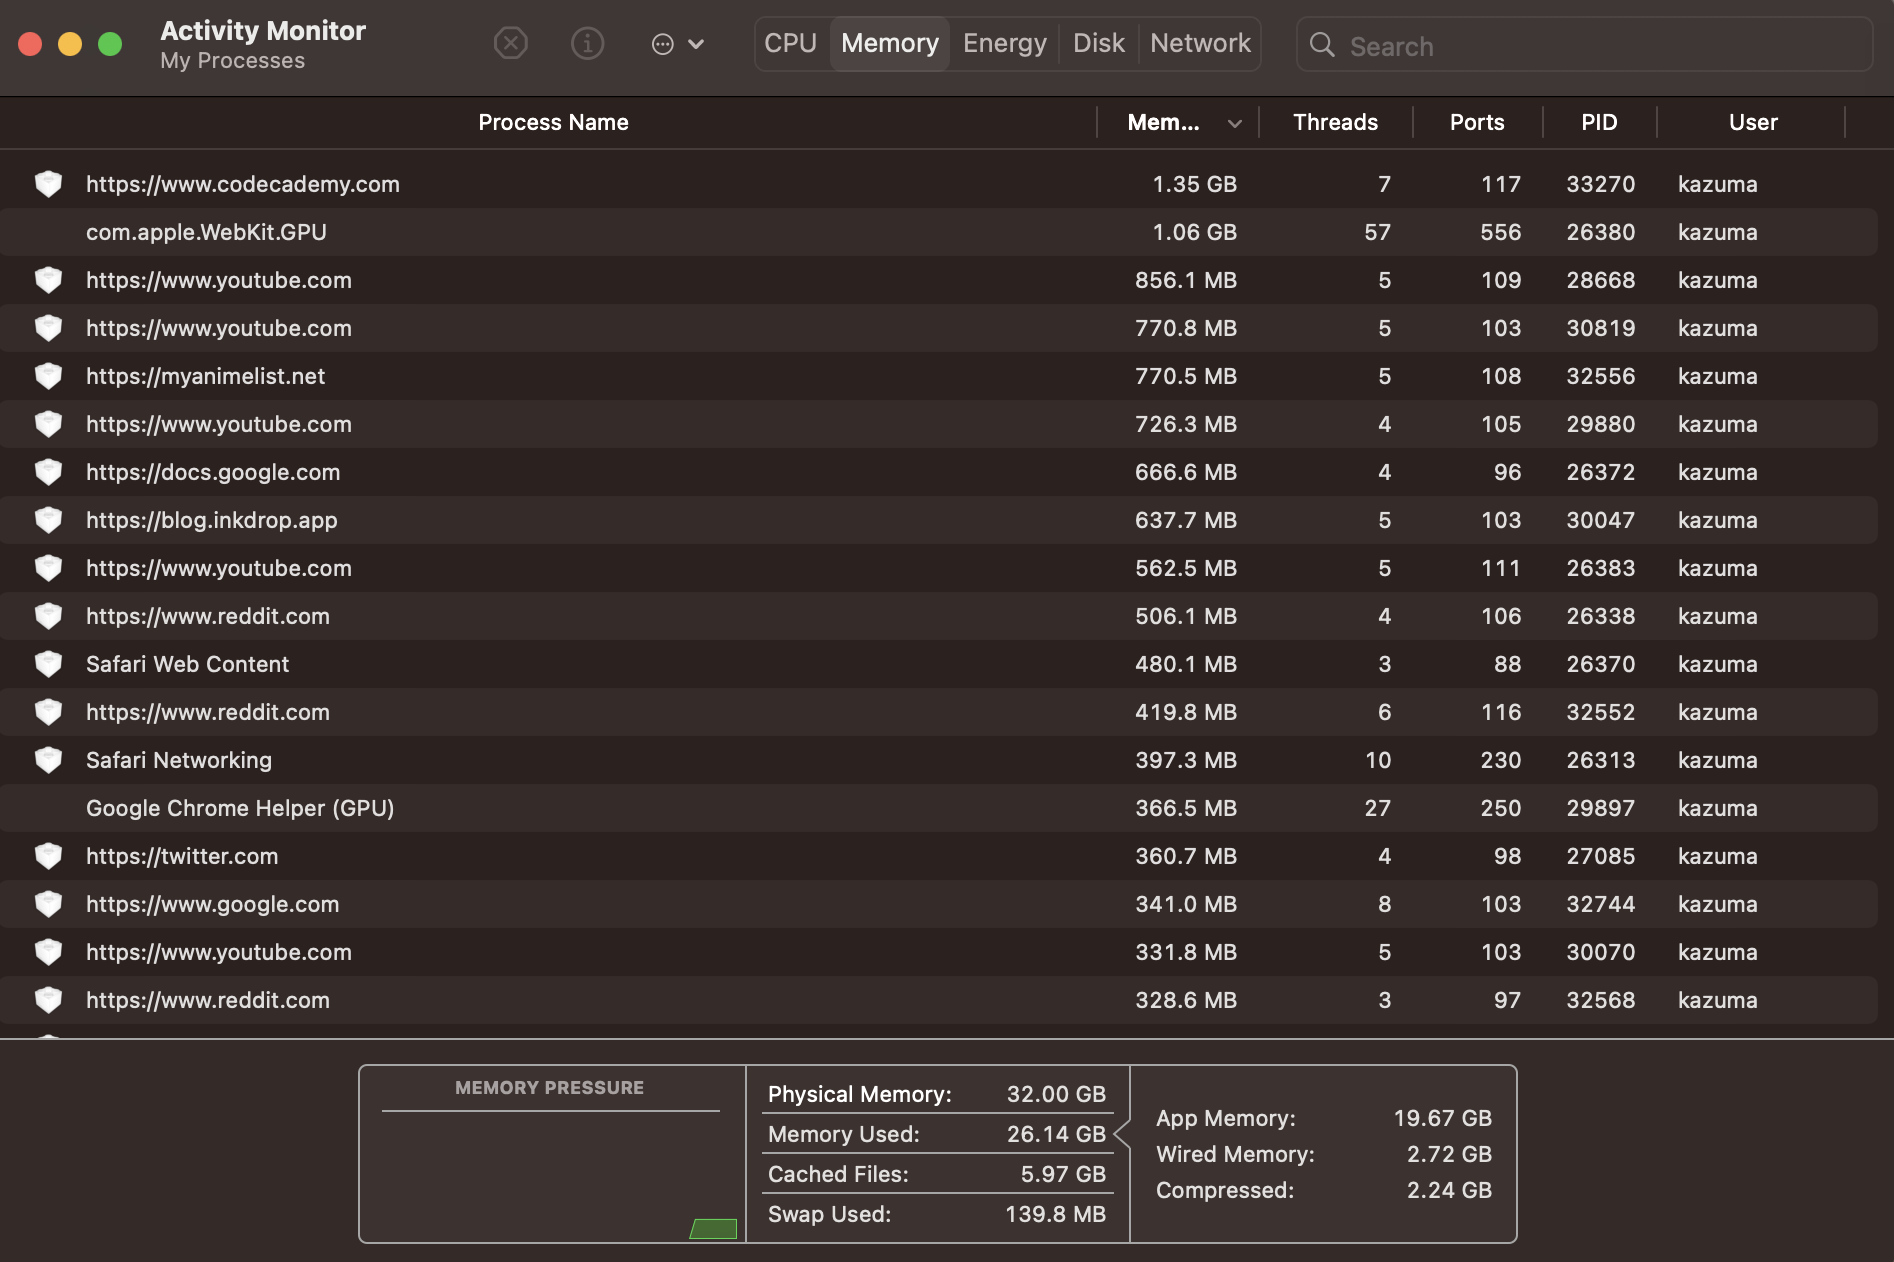This screenshot has height=1262, width=1894.
Task: Click the 57 threads value
Action: point(1377,232)
